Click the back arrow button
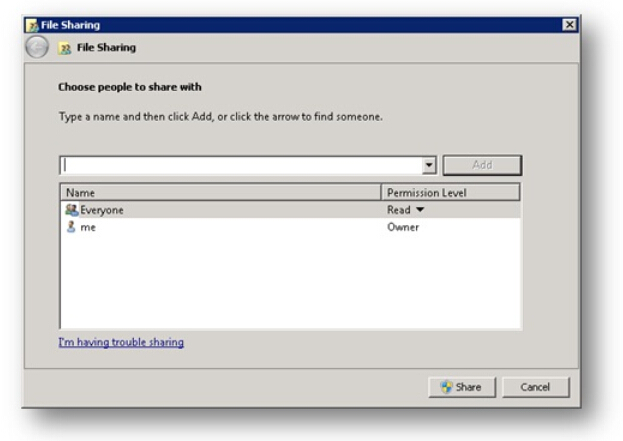 pyautogui.click(x=37, y=47)
